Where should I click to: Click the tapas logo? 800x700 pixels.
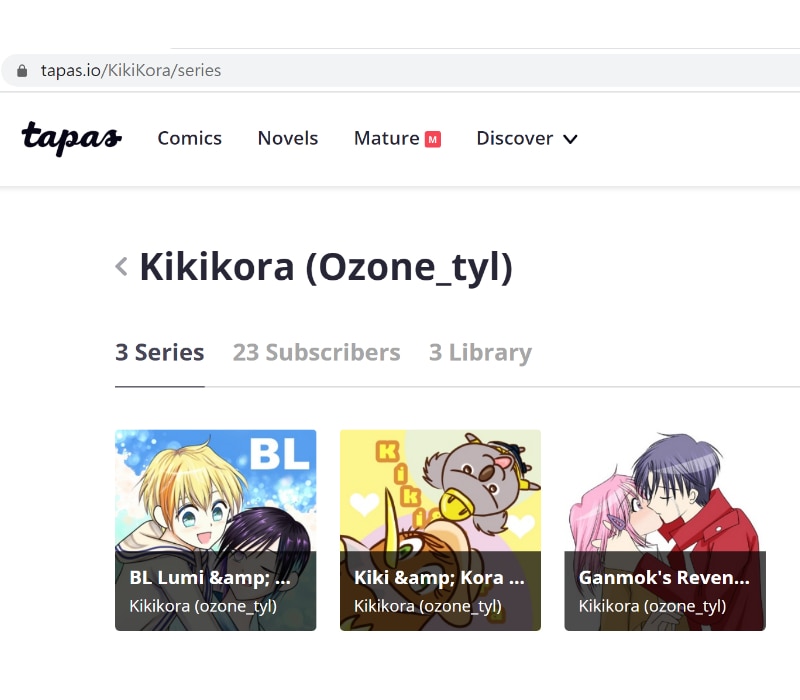pyautogui.click(x=71, y=138)
